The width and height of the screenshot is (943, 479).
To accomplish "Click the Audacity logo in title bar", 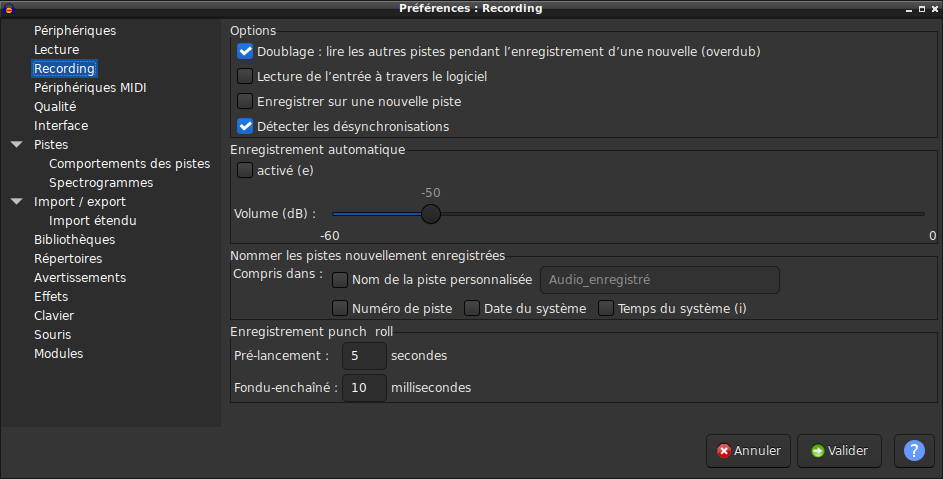I will pos(8,8).
